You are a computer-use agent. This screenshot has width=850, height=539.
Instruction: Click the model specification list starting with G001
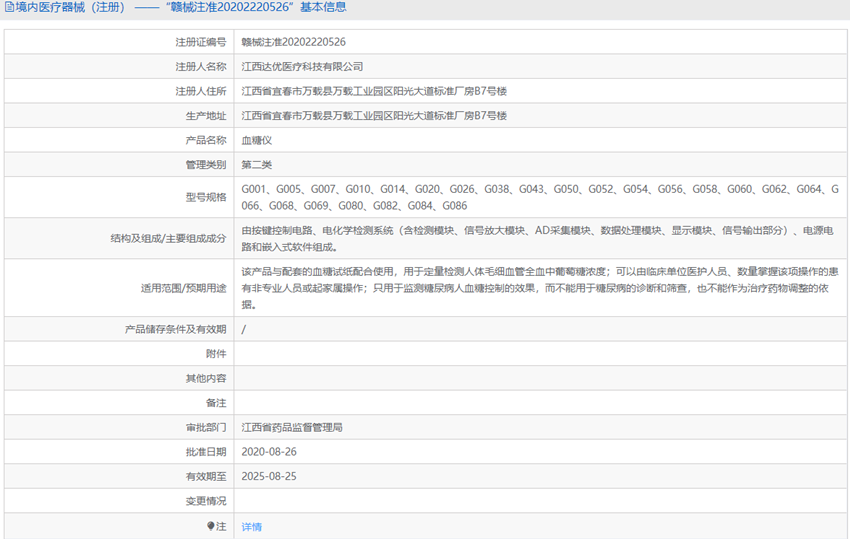[x=539, y=197]
